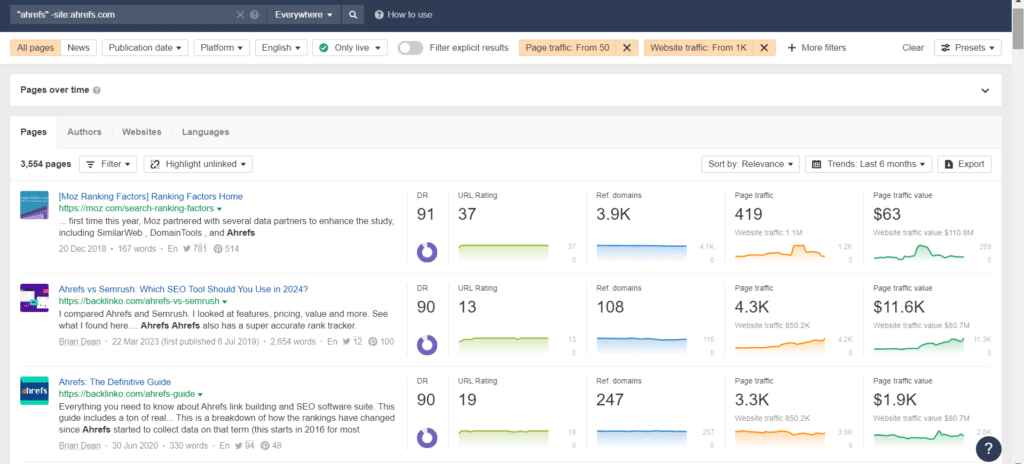Open the Only live dropdown
This screenshot has width=1024, height=464.
350,48
